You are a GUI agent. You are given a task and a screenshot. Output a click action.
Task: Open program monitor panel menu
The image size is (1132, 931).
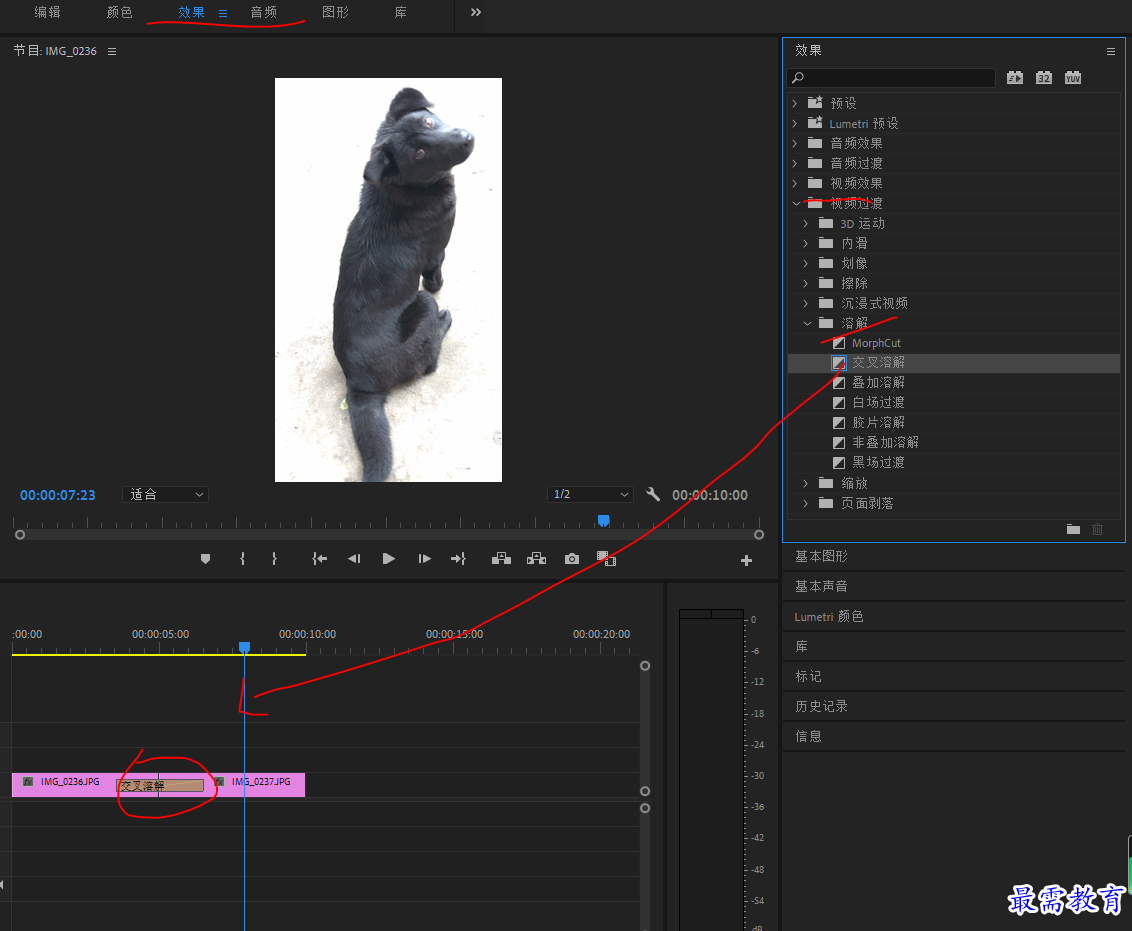point(112,51)
